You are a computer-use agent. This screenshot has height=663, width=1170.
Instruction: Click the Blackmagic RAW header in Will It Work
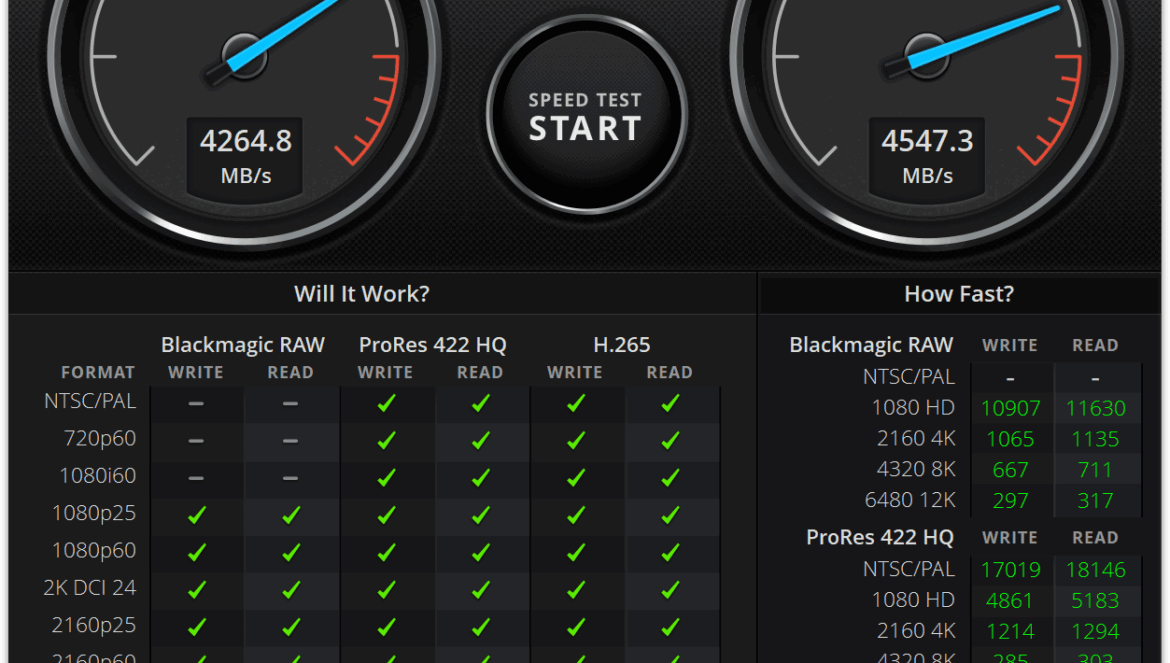tap(243, 345)
